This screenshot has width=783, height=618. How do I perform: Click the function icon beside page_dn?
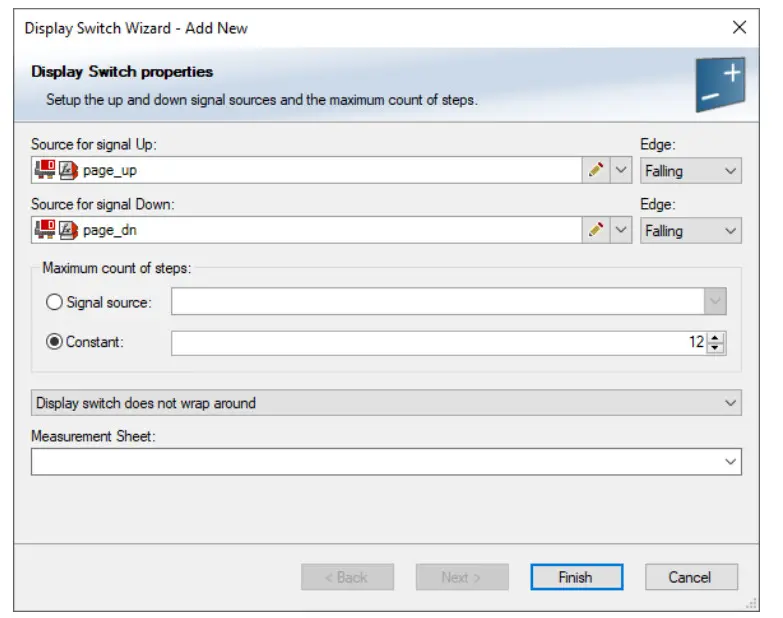coord(68,230)
